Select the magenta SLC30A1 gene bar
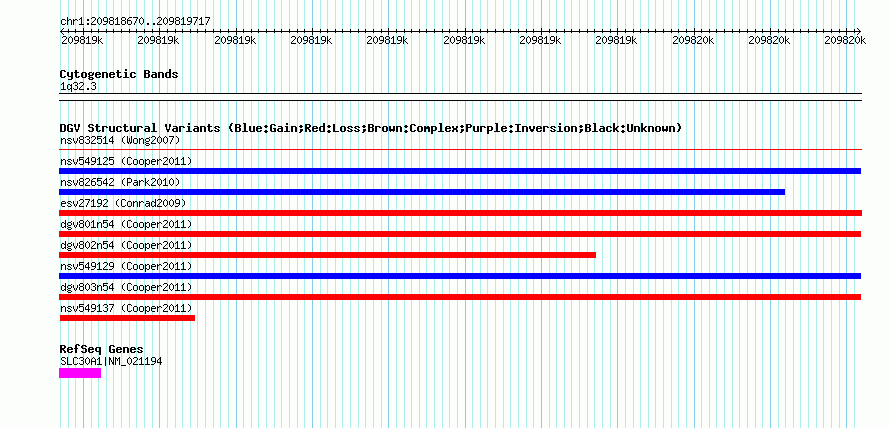Screen dimensions: 890x428 (x=80, y=373)
